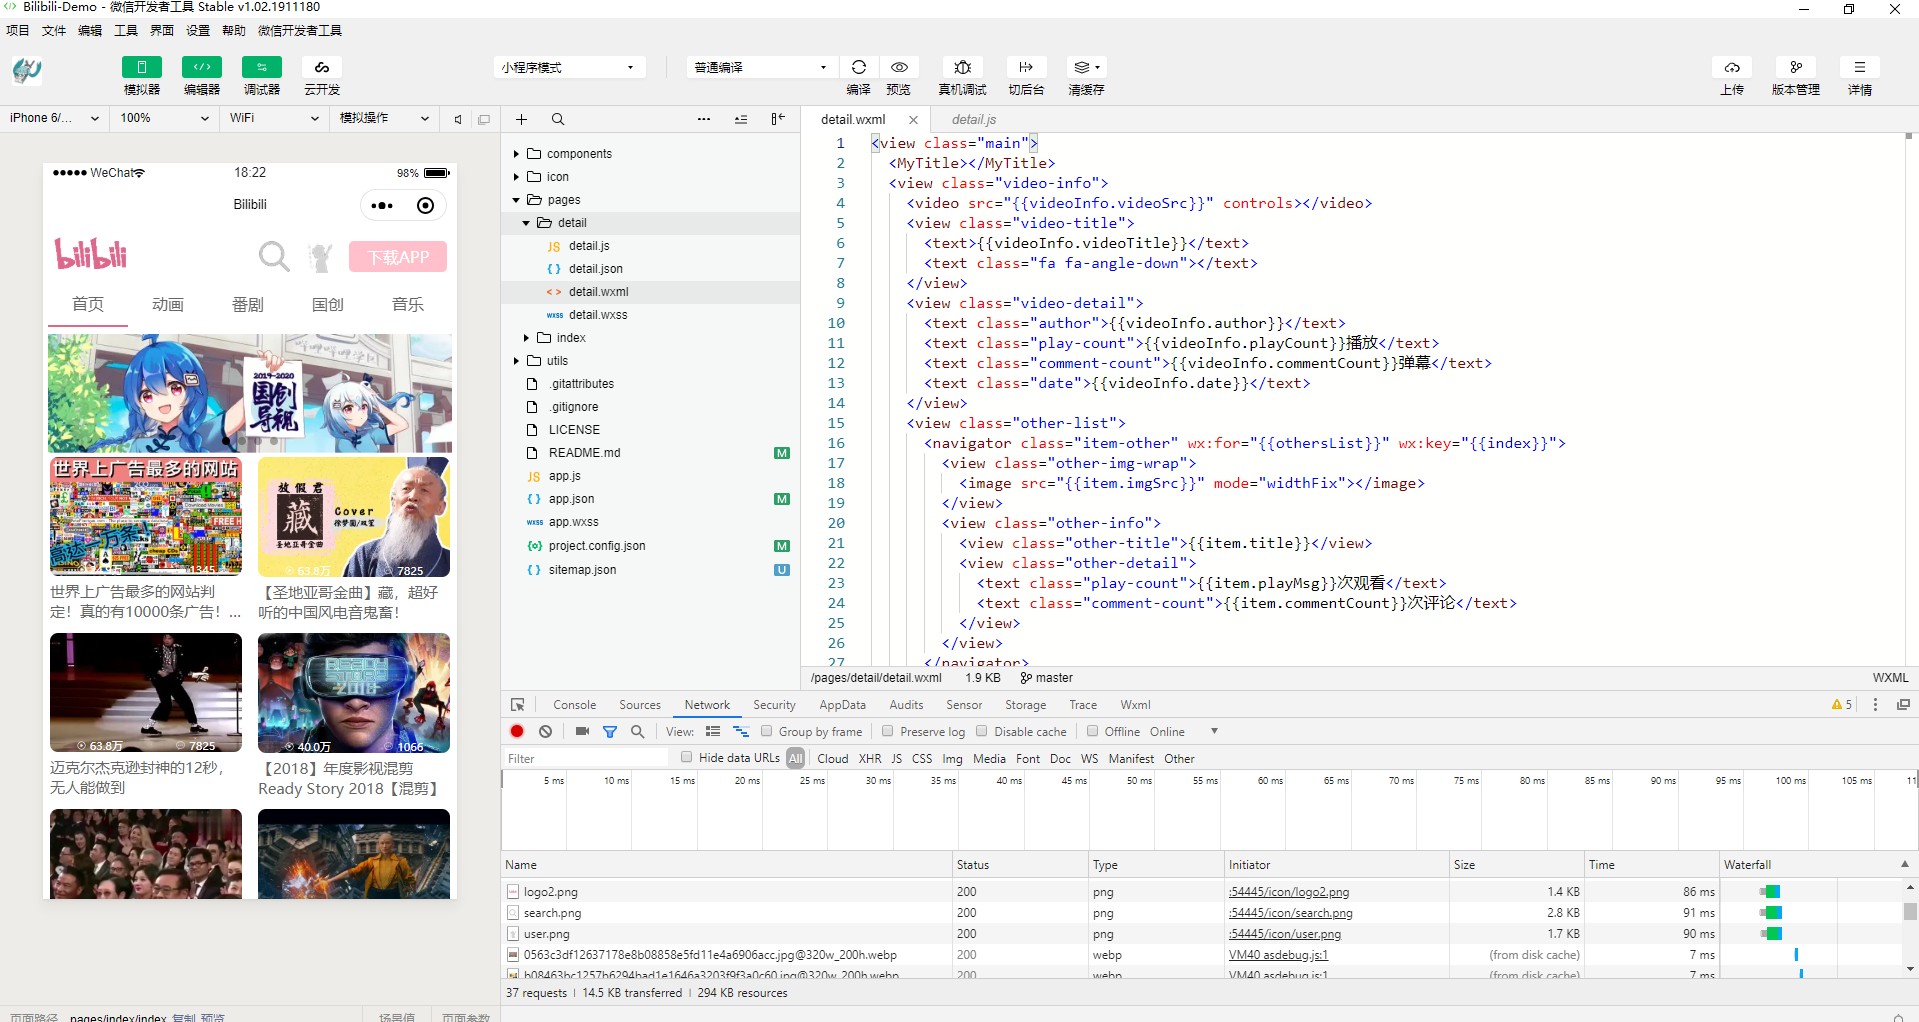Mute the simulator sound icon
Screen dimensions: 1919x1022
coord(458,119)
